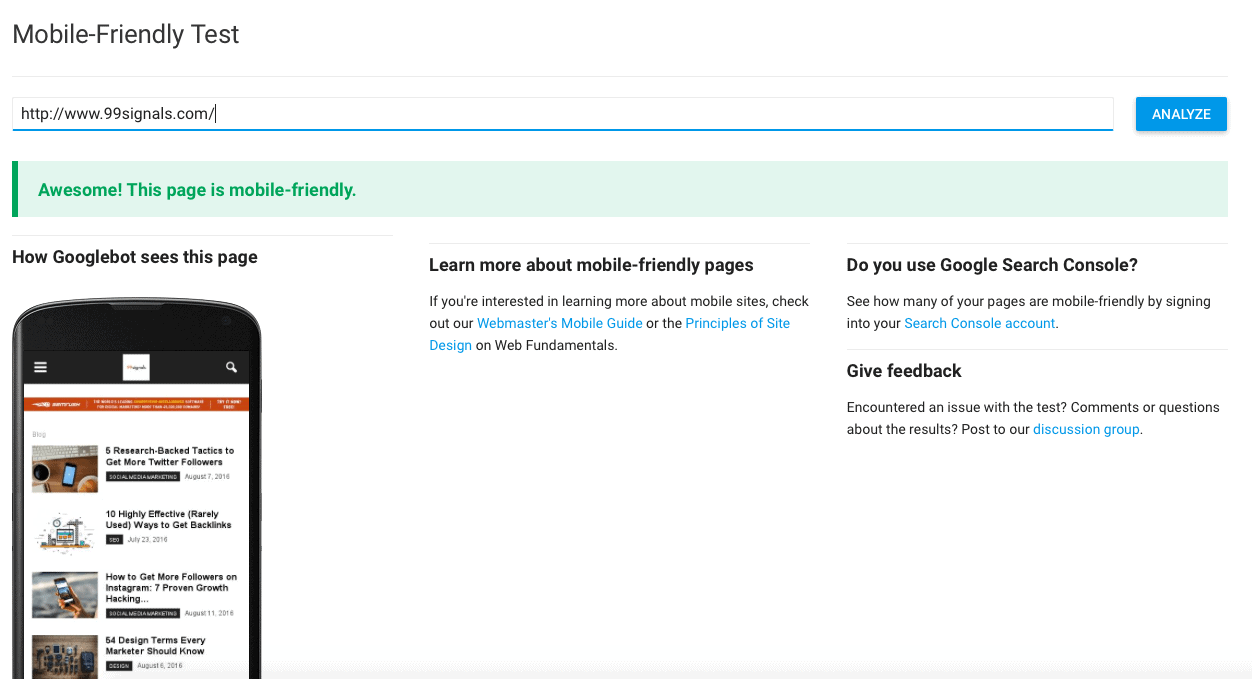
Task: Open the hamburger menu in phone preview
Action: (41, 367)
